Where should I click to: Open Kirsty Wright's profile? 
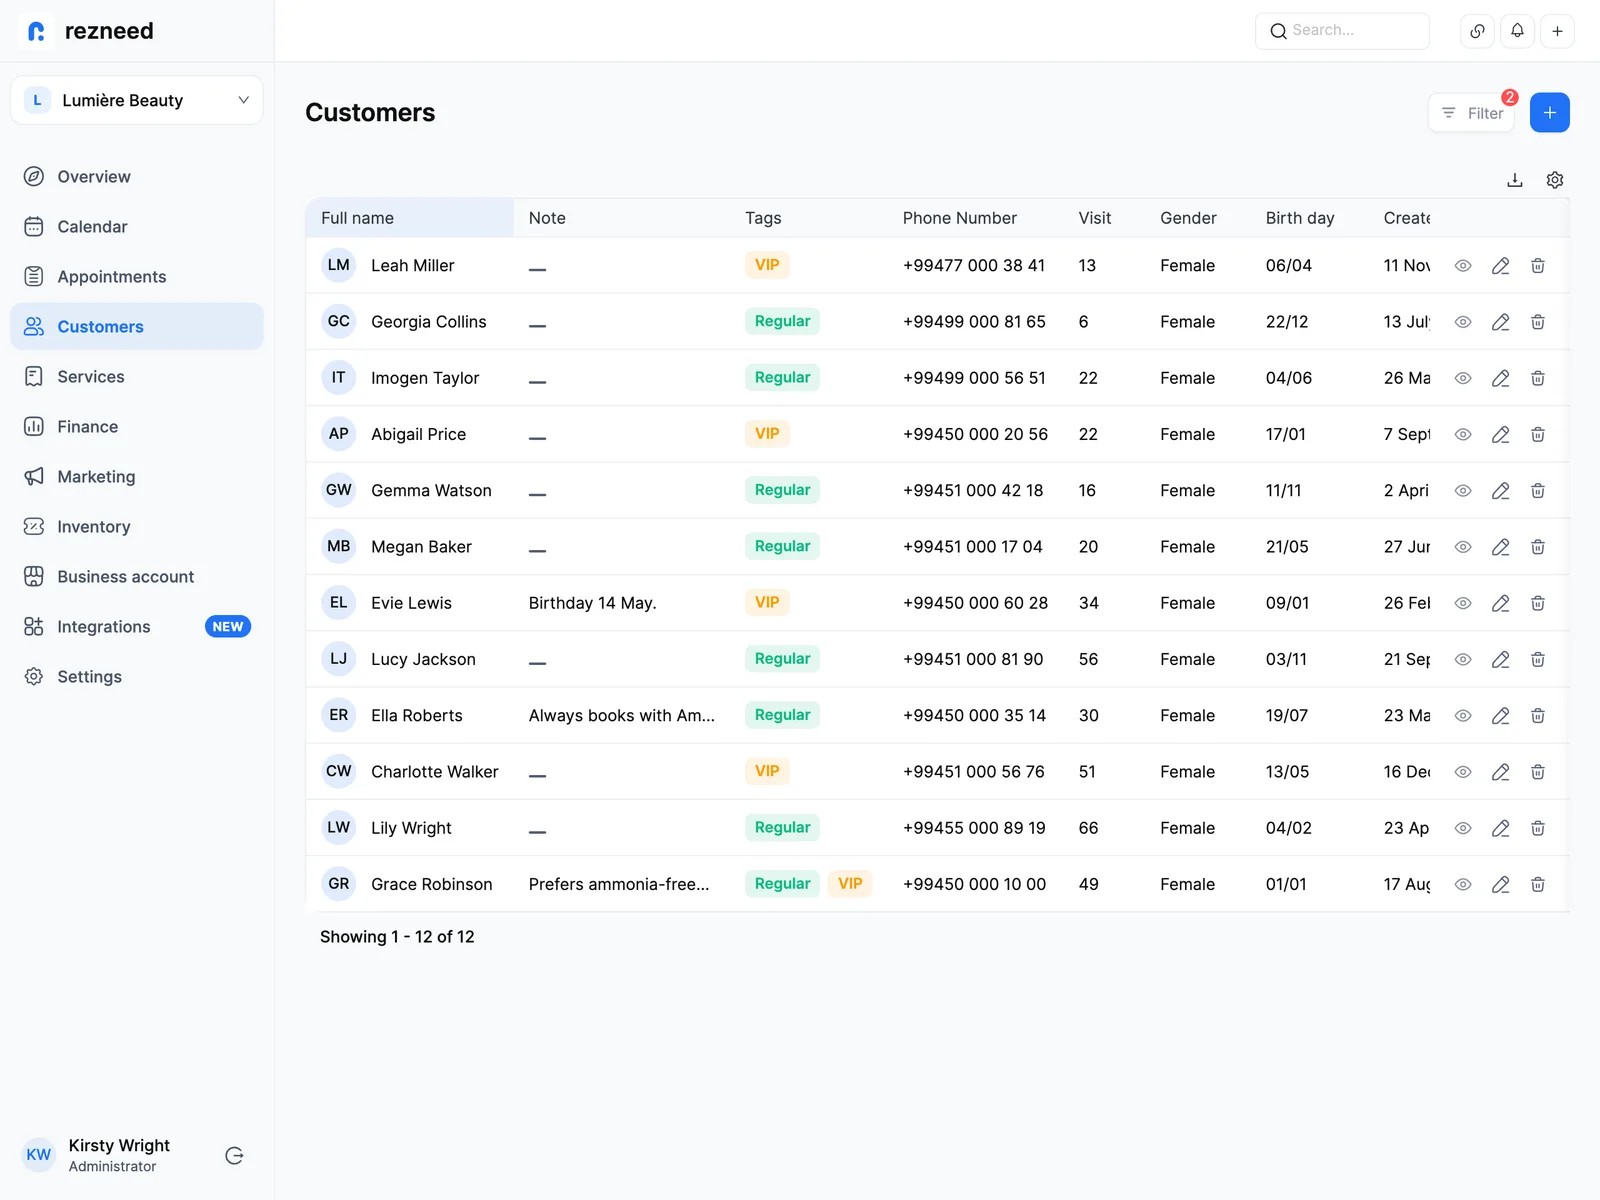(97, 1155)
